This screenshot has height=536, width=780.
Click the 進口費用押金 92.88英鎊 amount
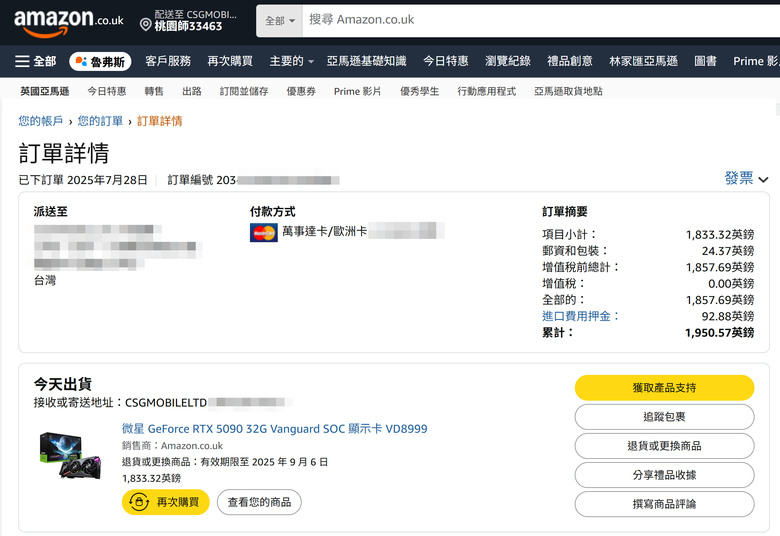pyautogui.click(x=728, y=316)
